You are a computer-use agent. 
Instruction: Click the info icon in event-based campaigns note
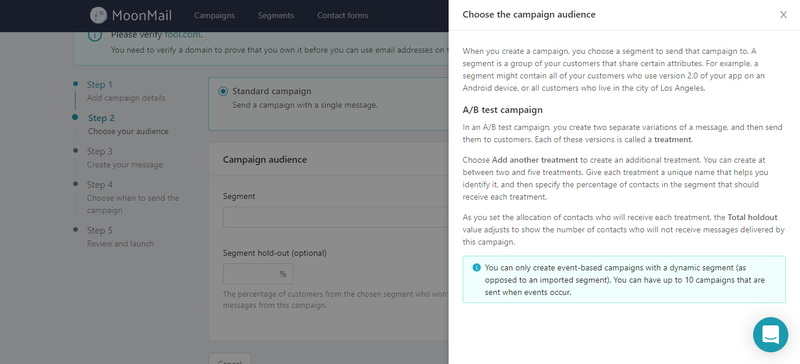477,268
